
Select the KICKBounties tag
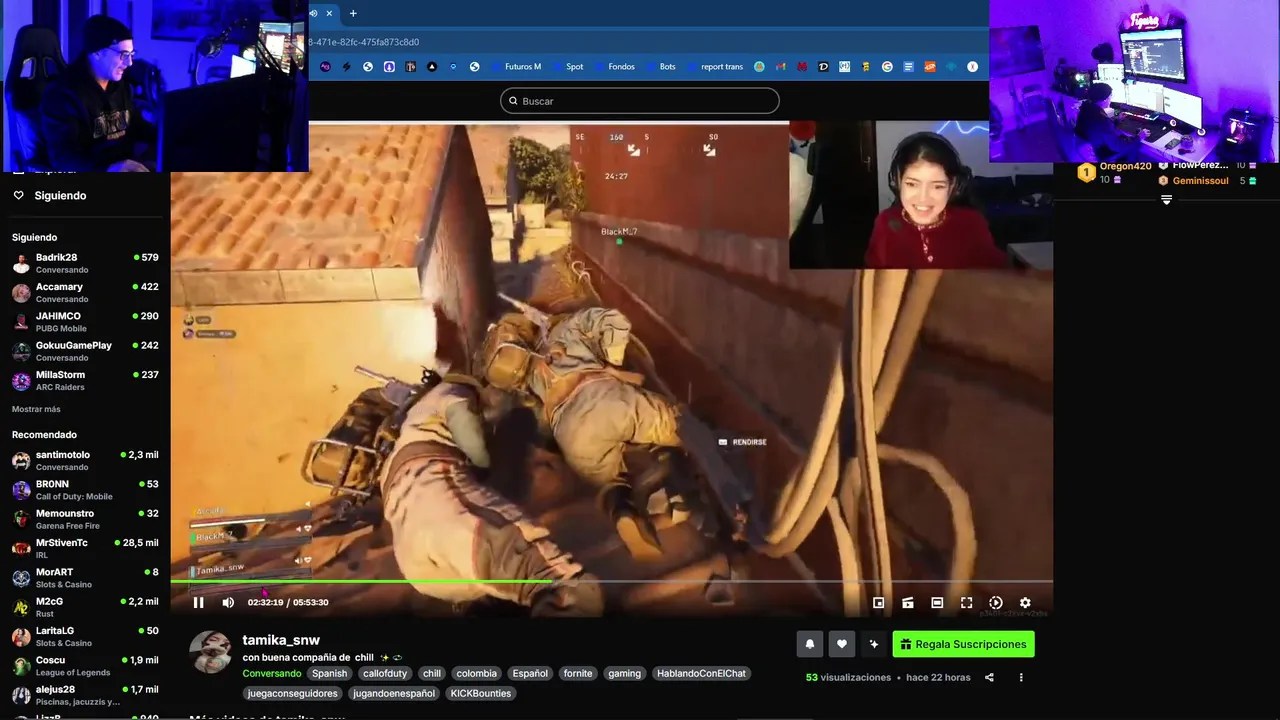pyautogui.click(x=481, y=693)
